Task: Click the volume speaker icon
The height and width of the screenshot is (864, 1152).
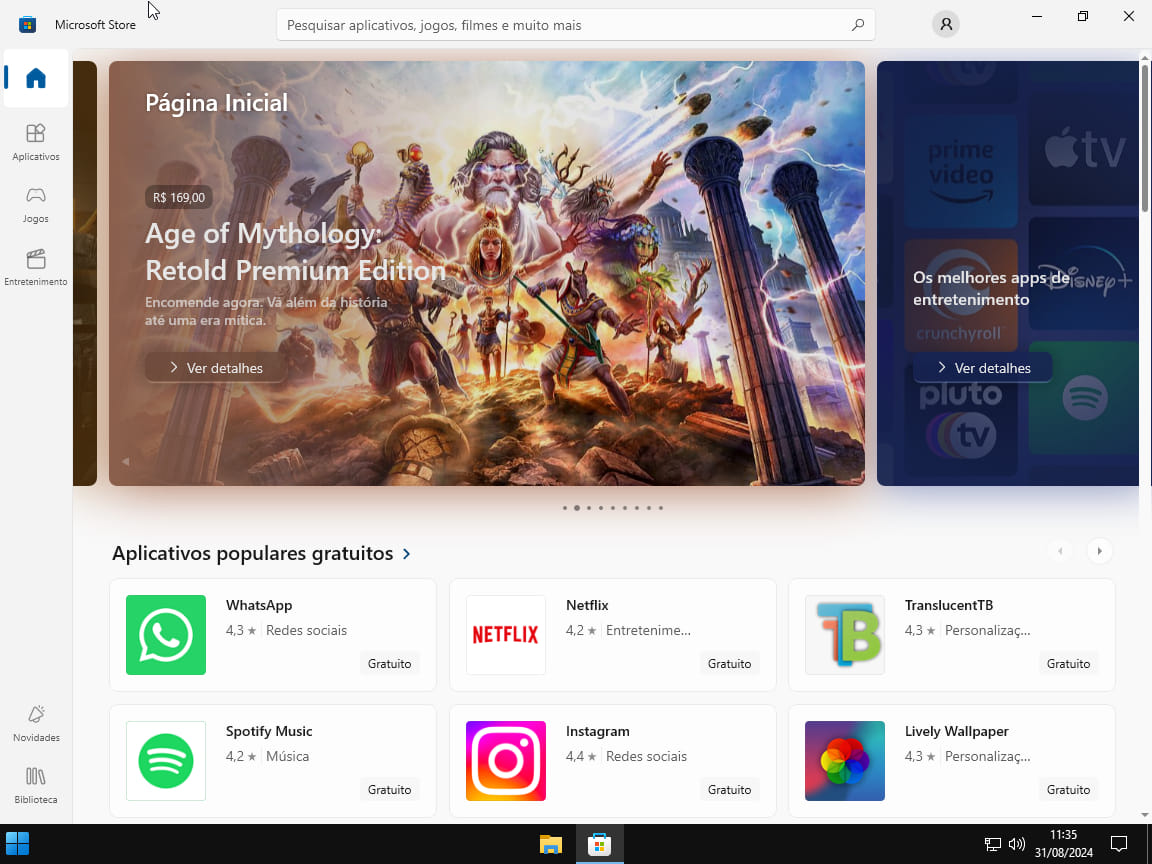Action: (1016, 844)
